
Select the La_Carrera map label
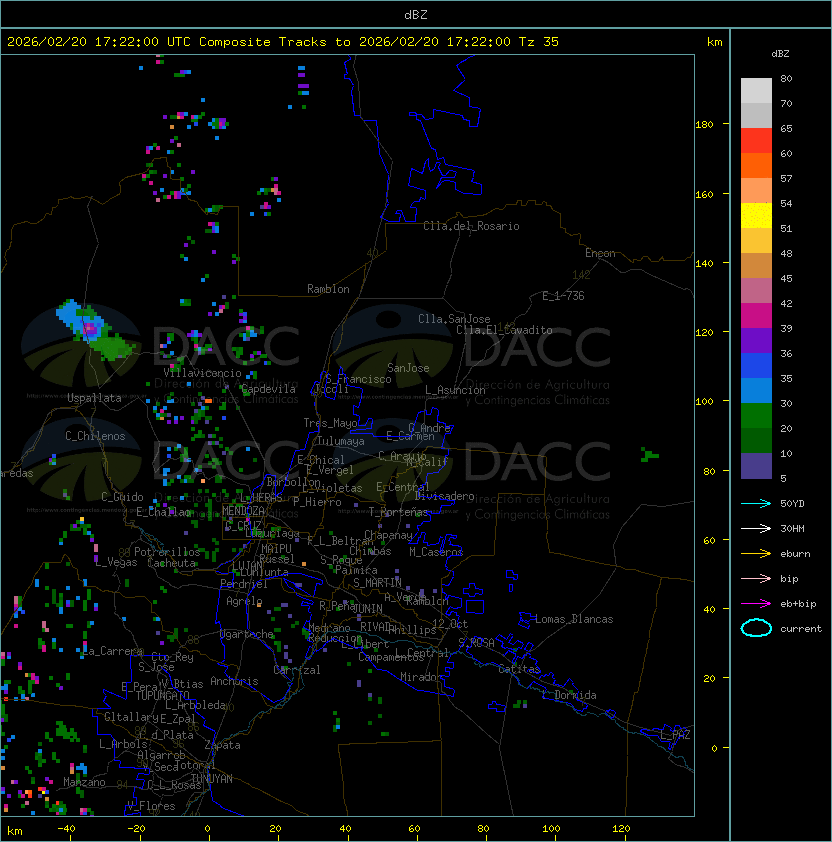[111, 651]
